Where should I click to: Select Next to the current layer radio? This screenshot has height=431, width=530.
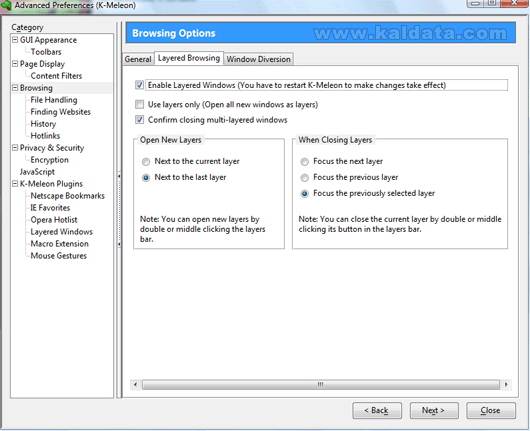click(x=146, y=162)
